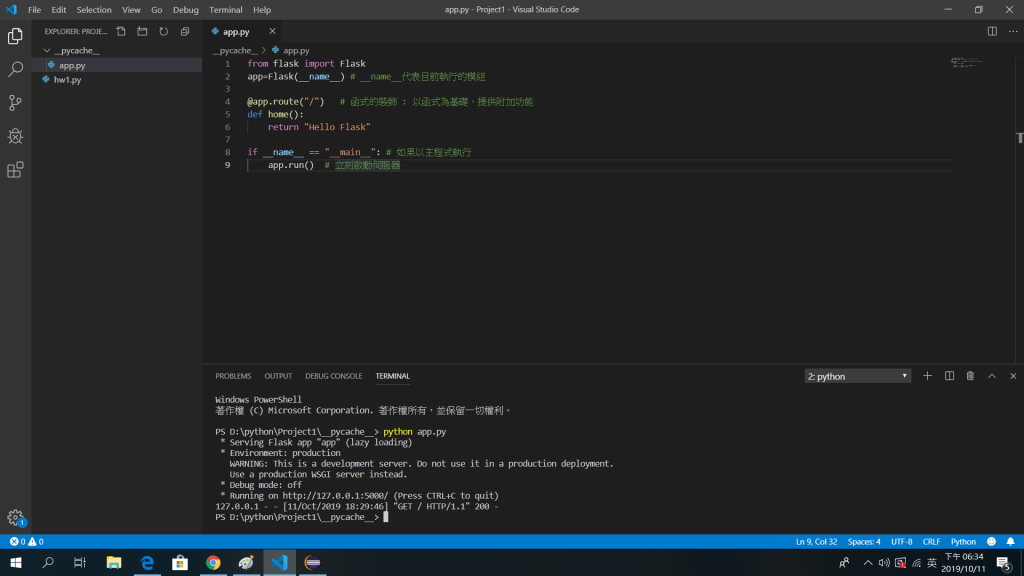Image resolution: width=1024 pixels, height=576 pixels.
Task: Open the Search view in activity bar
Action: tap(15, 69)
